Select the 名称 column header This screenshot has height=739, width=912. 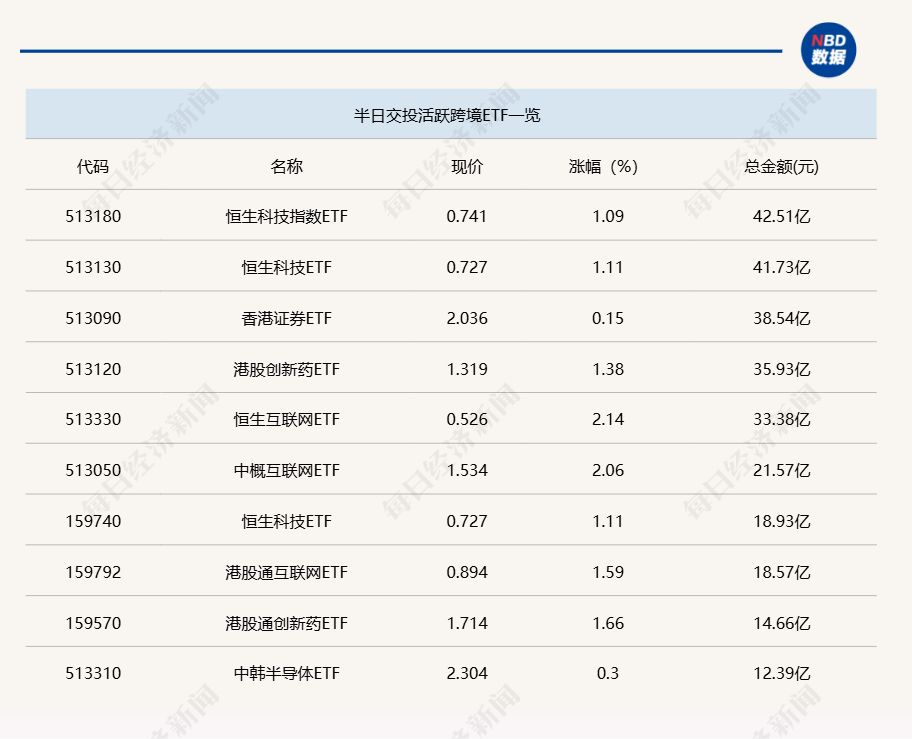286,166
